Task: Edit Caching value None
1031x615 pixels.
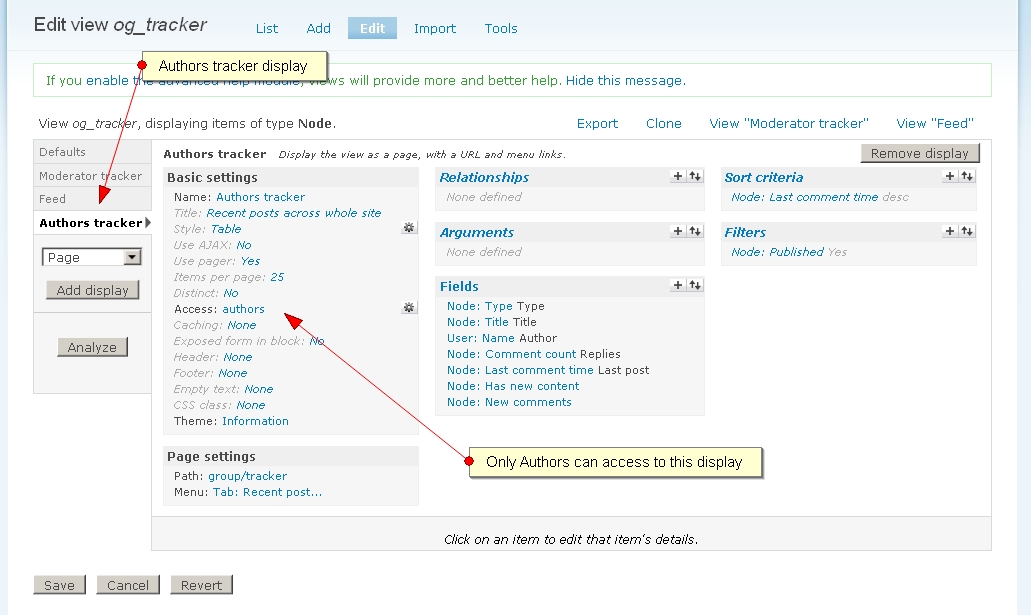Action: (241, 325)
